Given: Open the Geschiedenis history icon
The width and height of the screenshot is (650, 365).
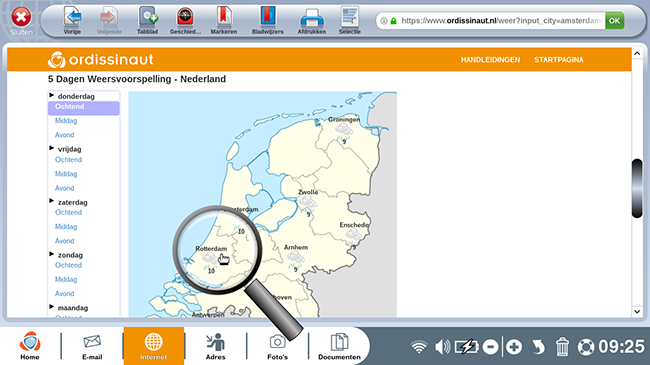Looking at the screenshot, I should point(185,20).
